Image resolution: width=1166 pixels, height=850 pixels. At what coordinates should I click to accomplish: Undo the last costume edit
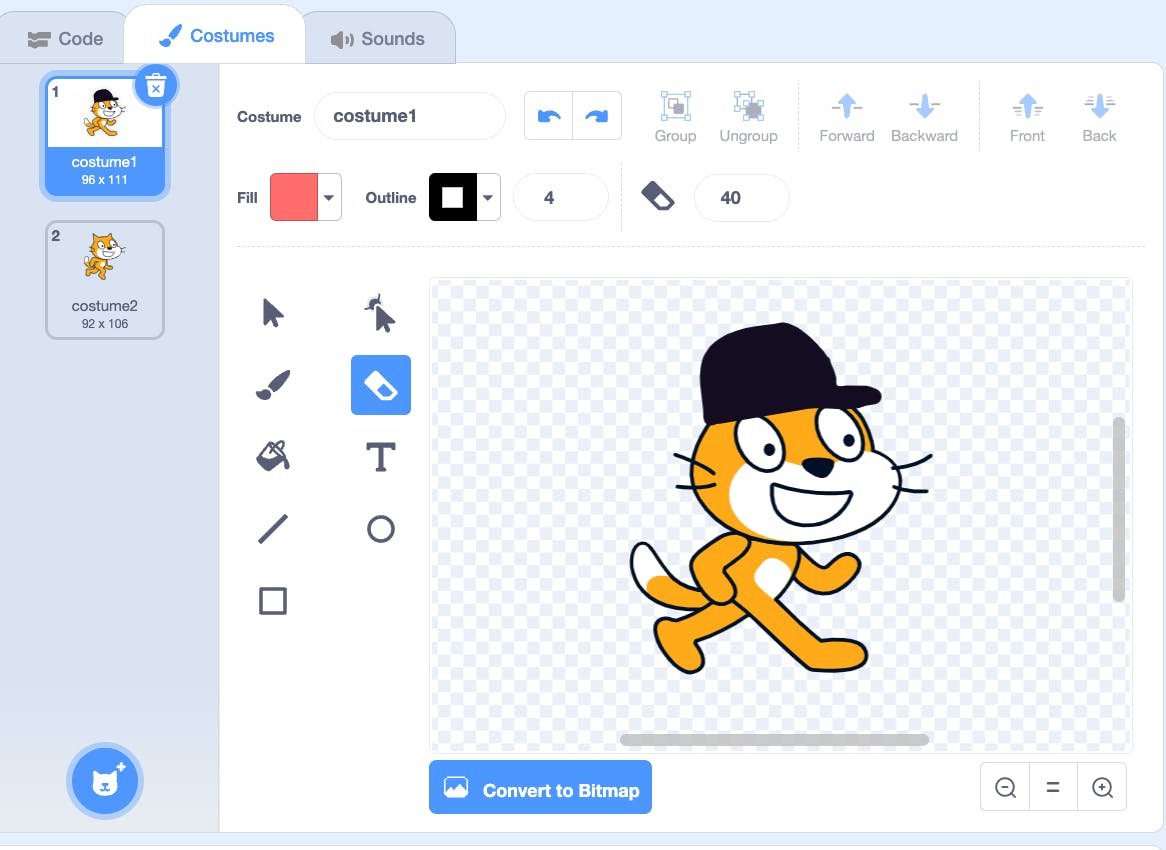pos(549,116)
